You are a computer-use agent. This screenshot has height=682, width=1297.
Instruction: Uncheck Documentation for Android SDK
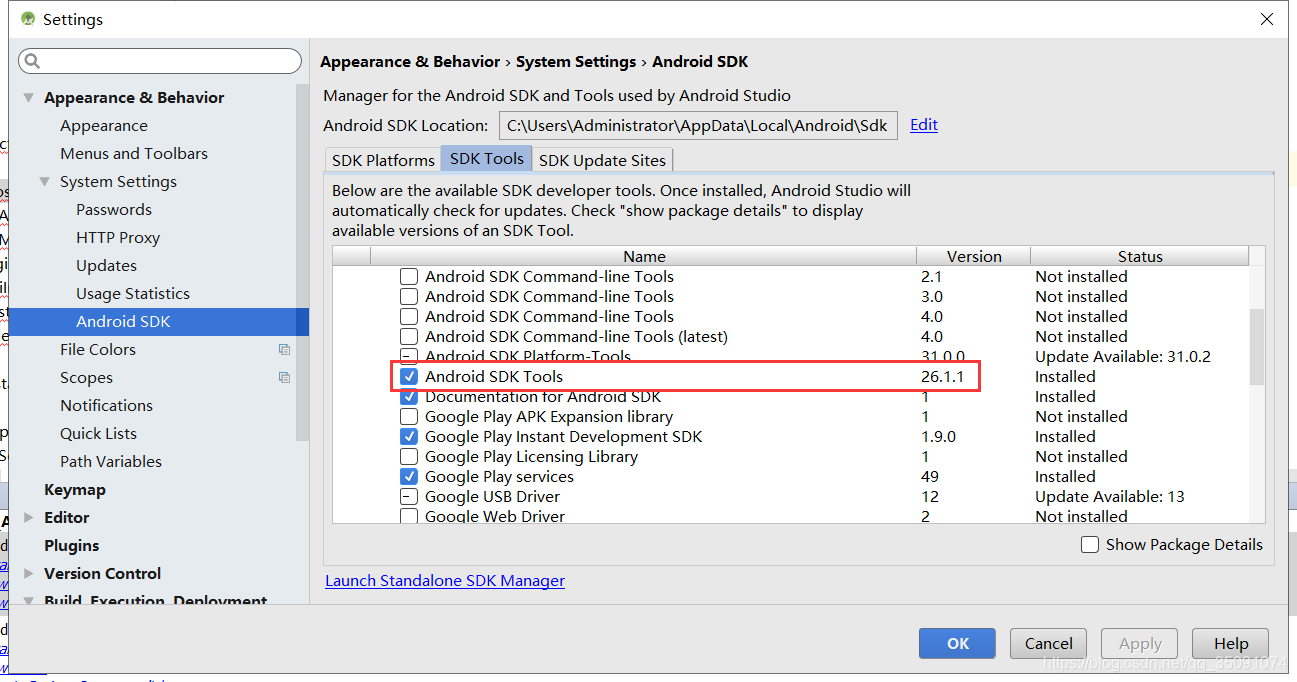point(409,396)
